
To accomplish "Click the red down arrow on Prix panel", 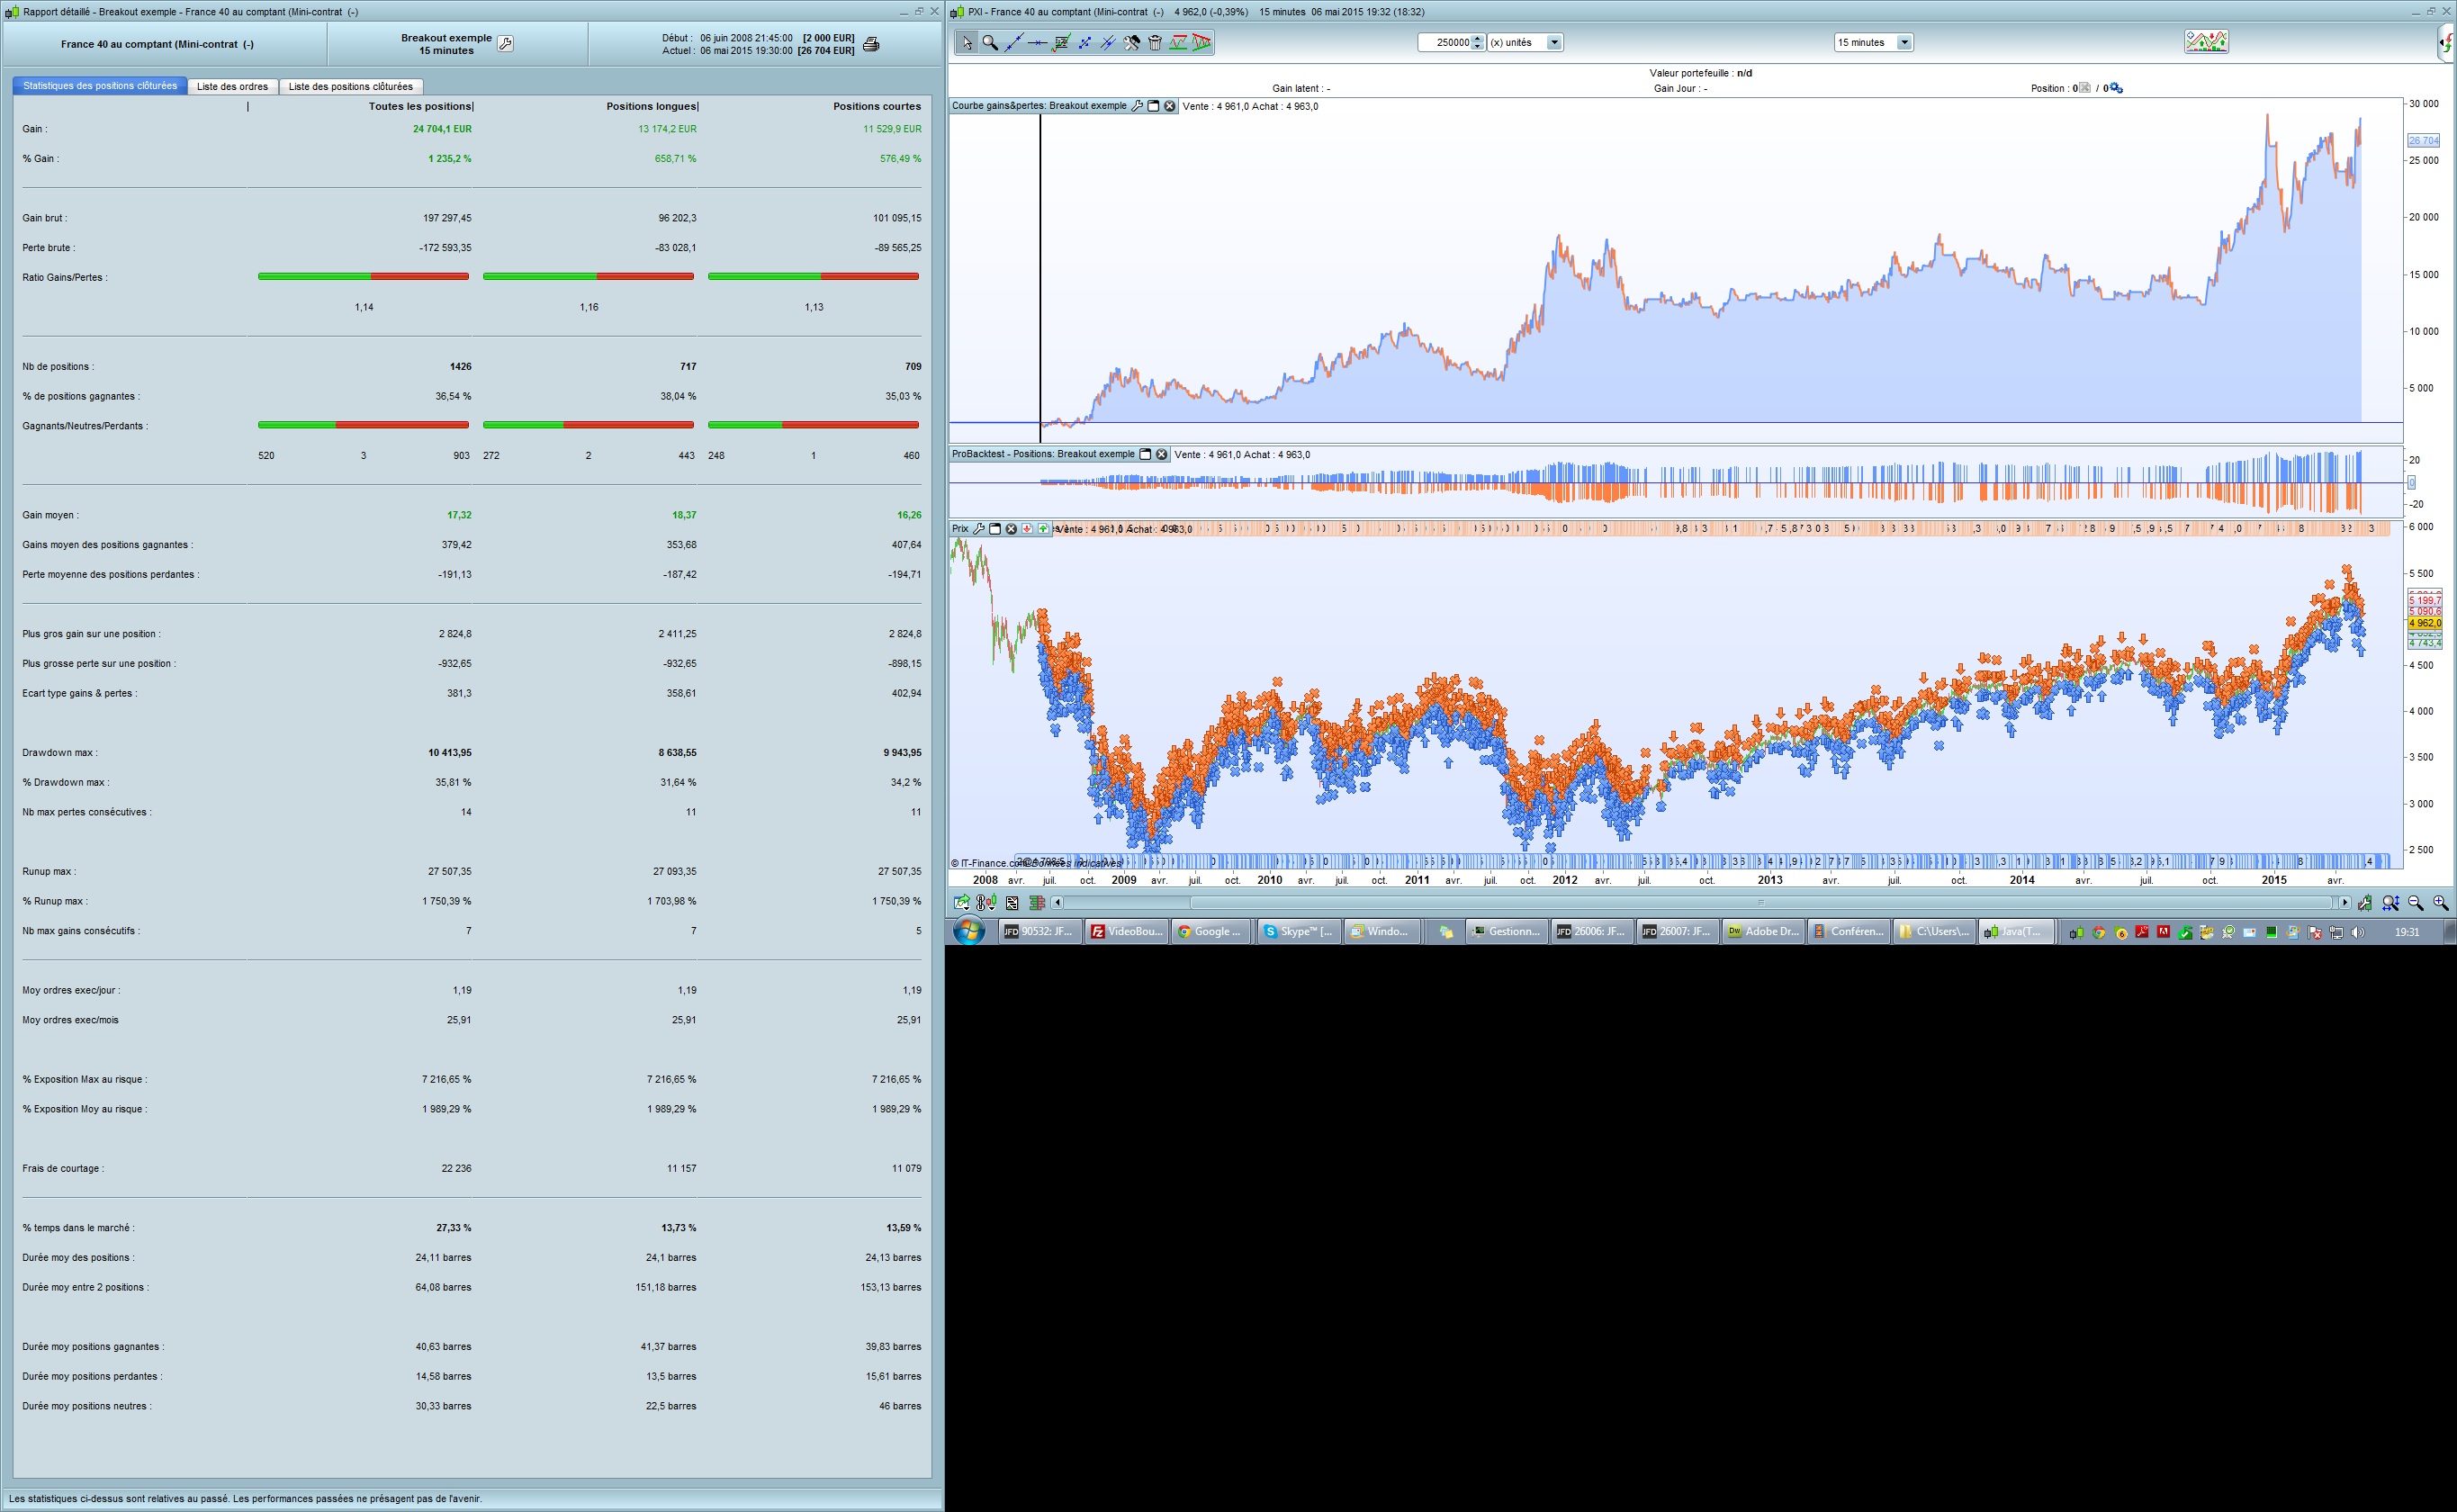I will pos(1027,529).
